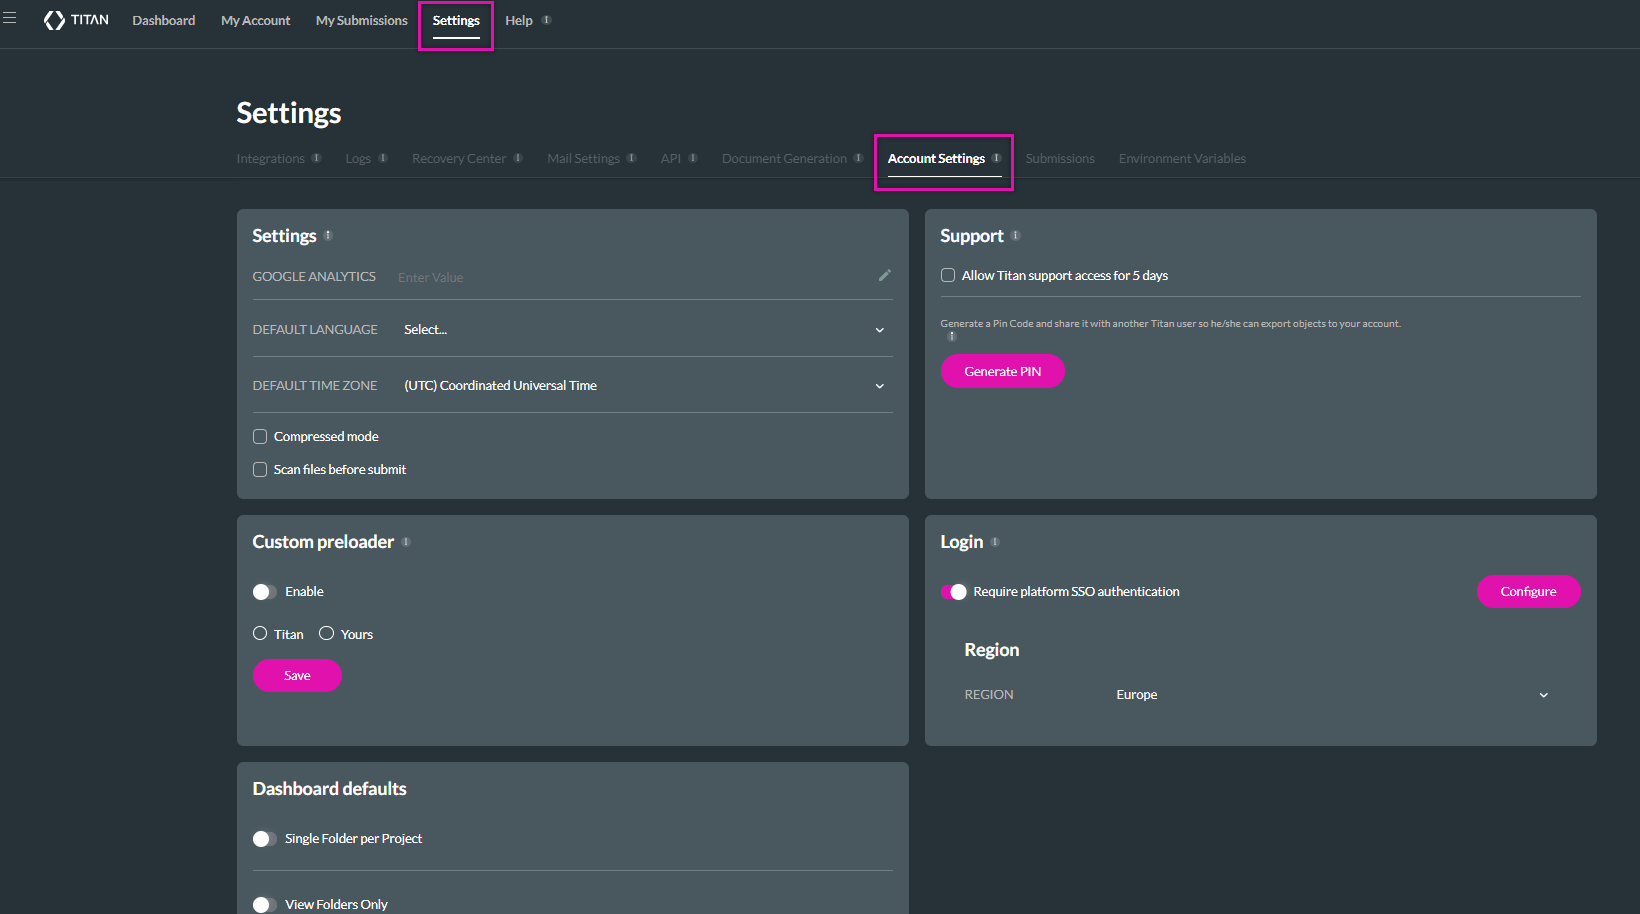The height and width of the screenshot is (914, 1640).
Task: Click the Configure button
Action: pos(1528,591)
